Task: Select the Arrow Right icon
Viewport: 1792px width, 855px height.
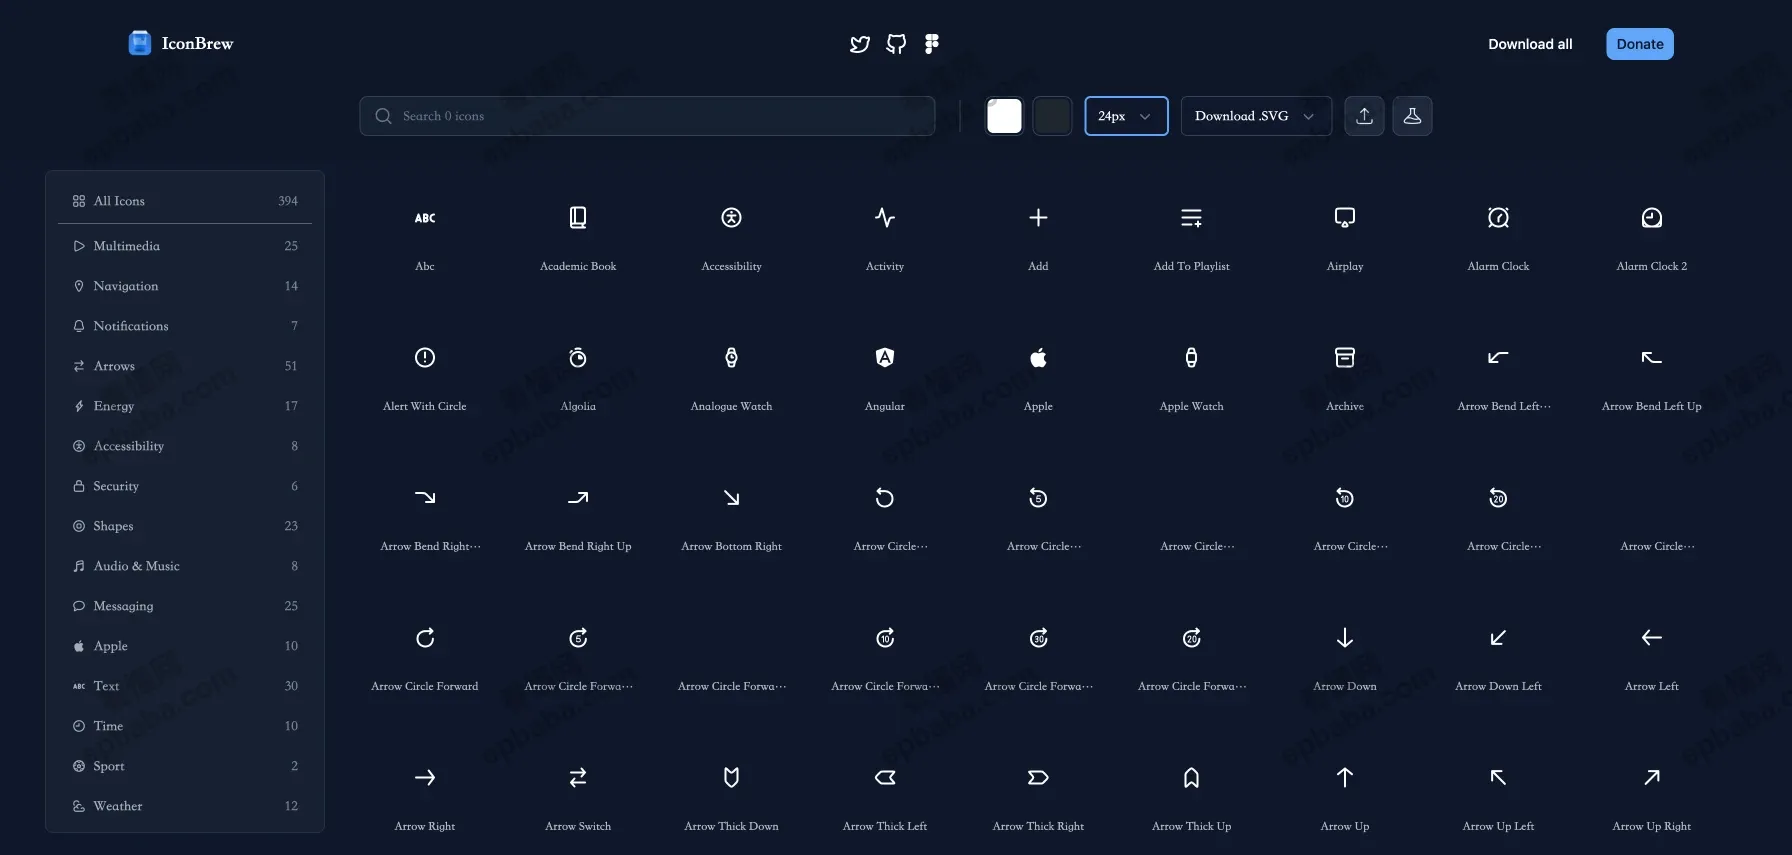Action: [425, 778]
